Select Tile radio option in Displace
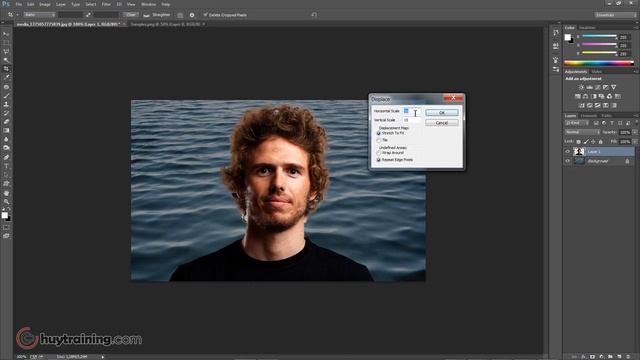Viewport: 640px width, 360px height. pos(378,140)
